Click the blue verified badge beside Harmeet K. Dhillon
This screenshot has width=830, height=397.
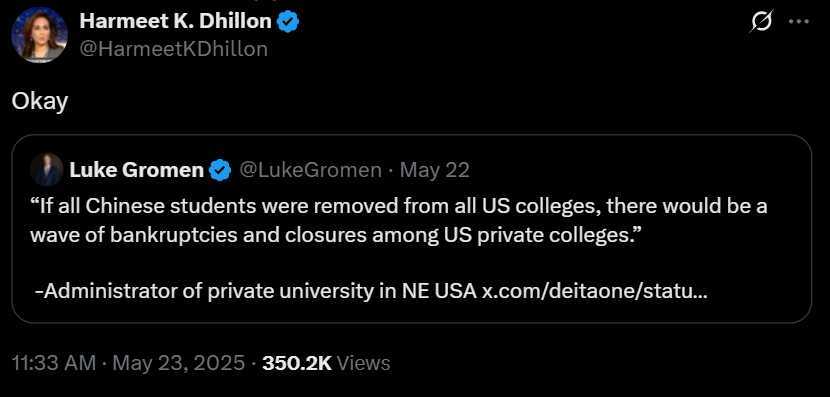point(289,22)
